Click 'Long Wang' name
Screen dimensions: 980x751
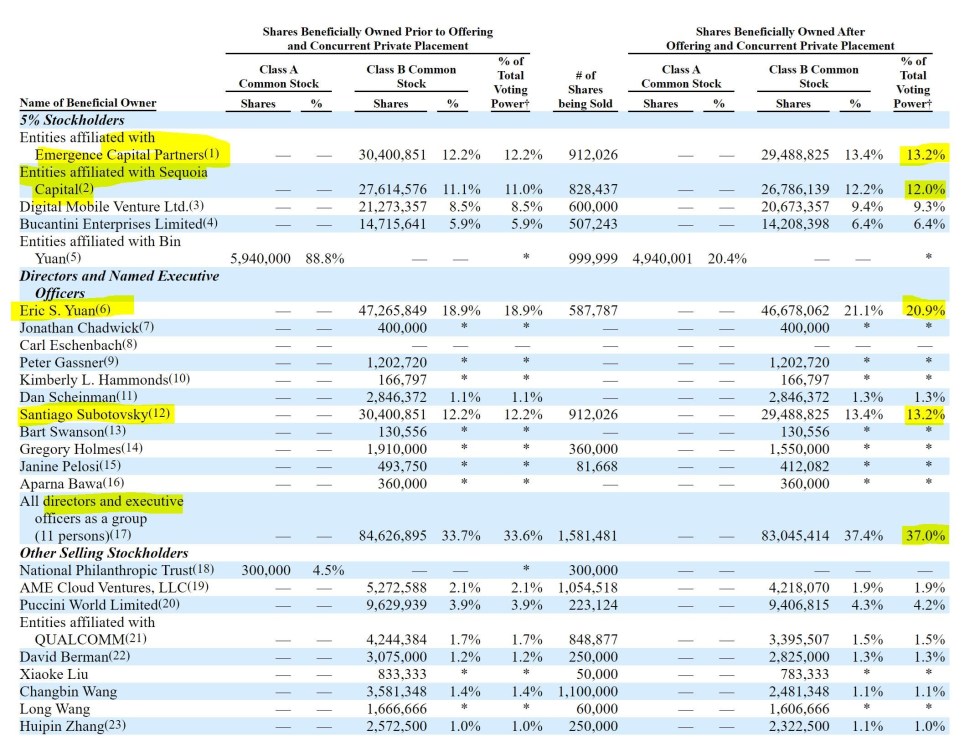coord(55,709)
